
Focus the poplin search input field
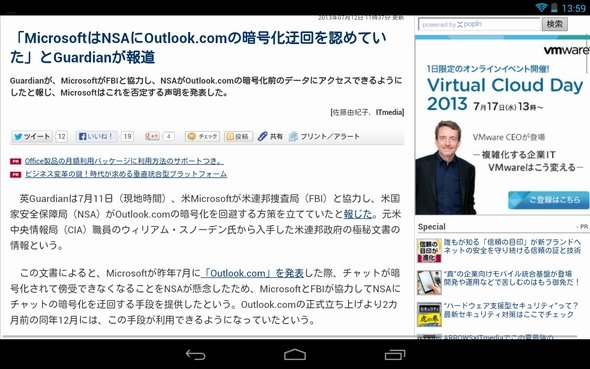pos(479,24)
